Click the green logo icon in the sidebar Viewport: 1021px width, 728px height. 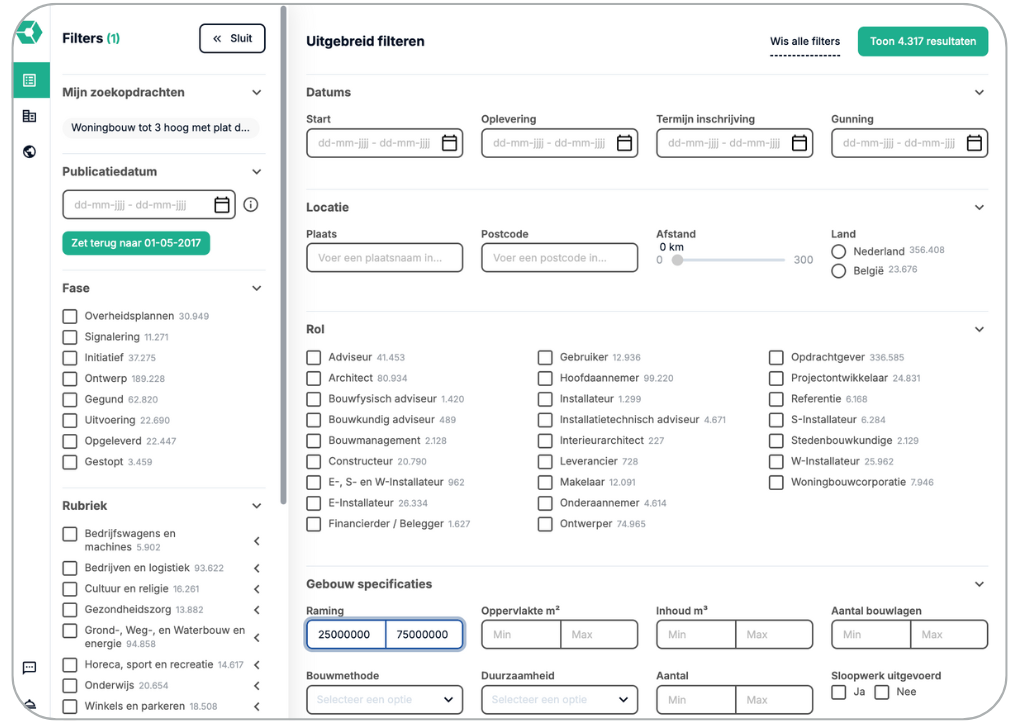pyautogui.click(x=29, y=33)
